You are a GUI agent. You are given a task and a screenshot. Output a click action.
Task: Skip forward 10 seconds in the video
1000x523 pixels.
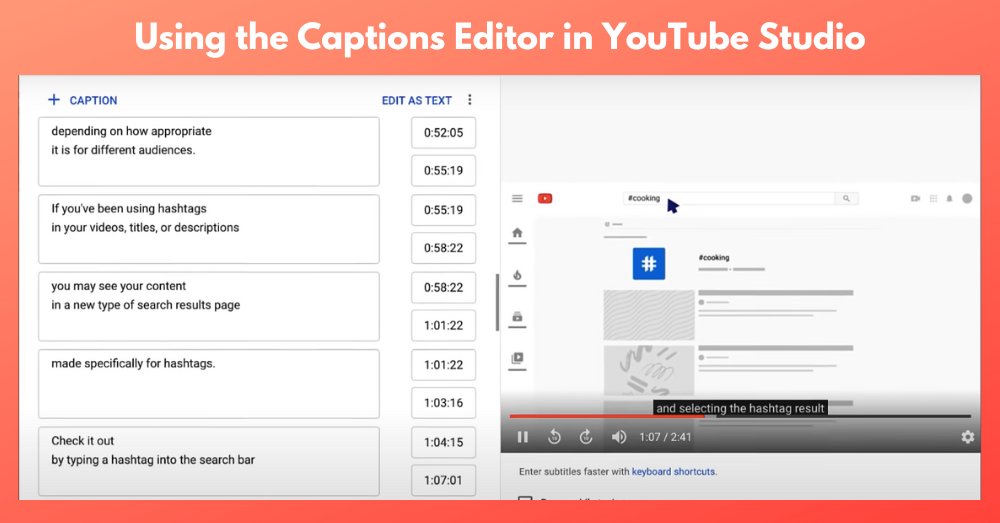pos(585,437)
